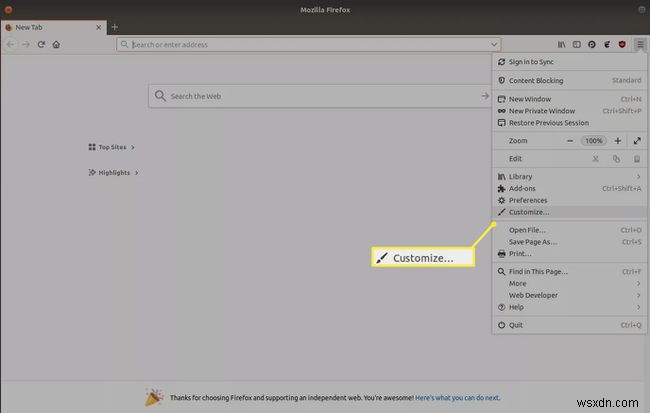
Task: Select Print... menu entry
Action: pyautogui.click(x=569, y=254)
